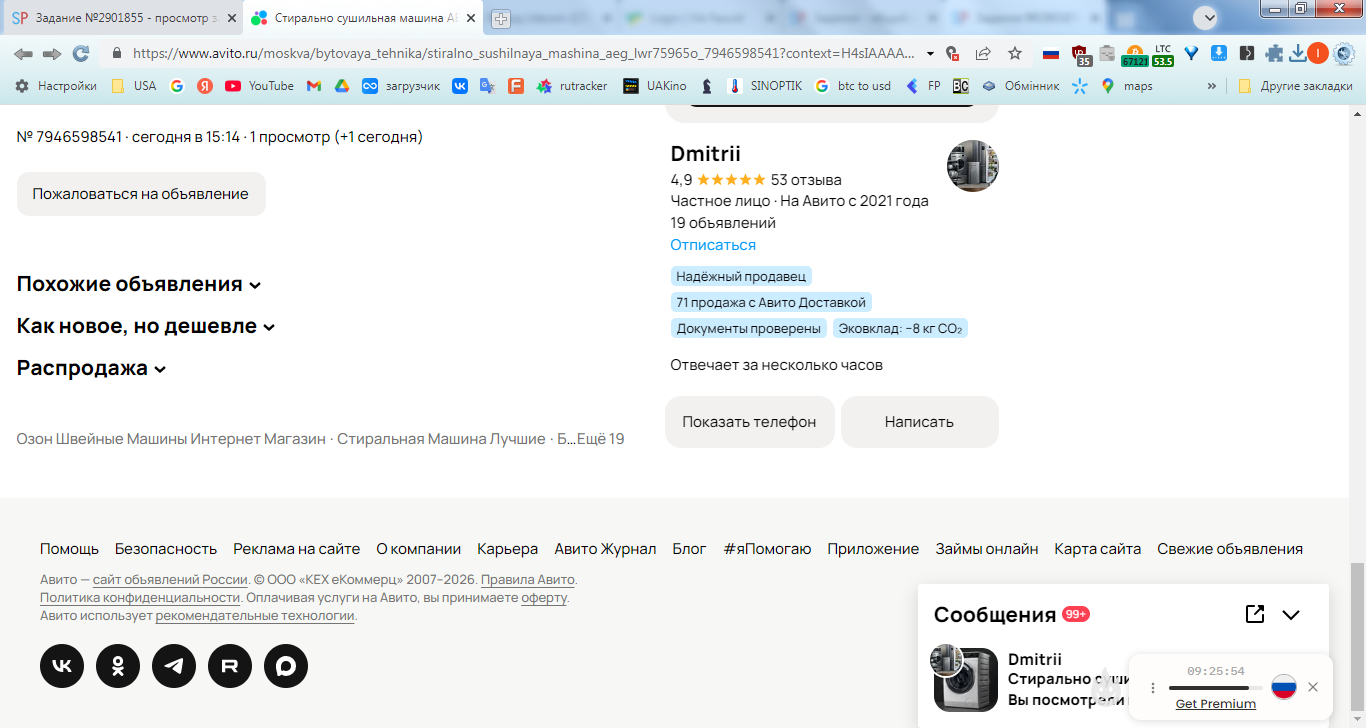Select the Стирально сушильная машина tab
This screenshot has width=1366, height=728.
coord(364,18)
